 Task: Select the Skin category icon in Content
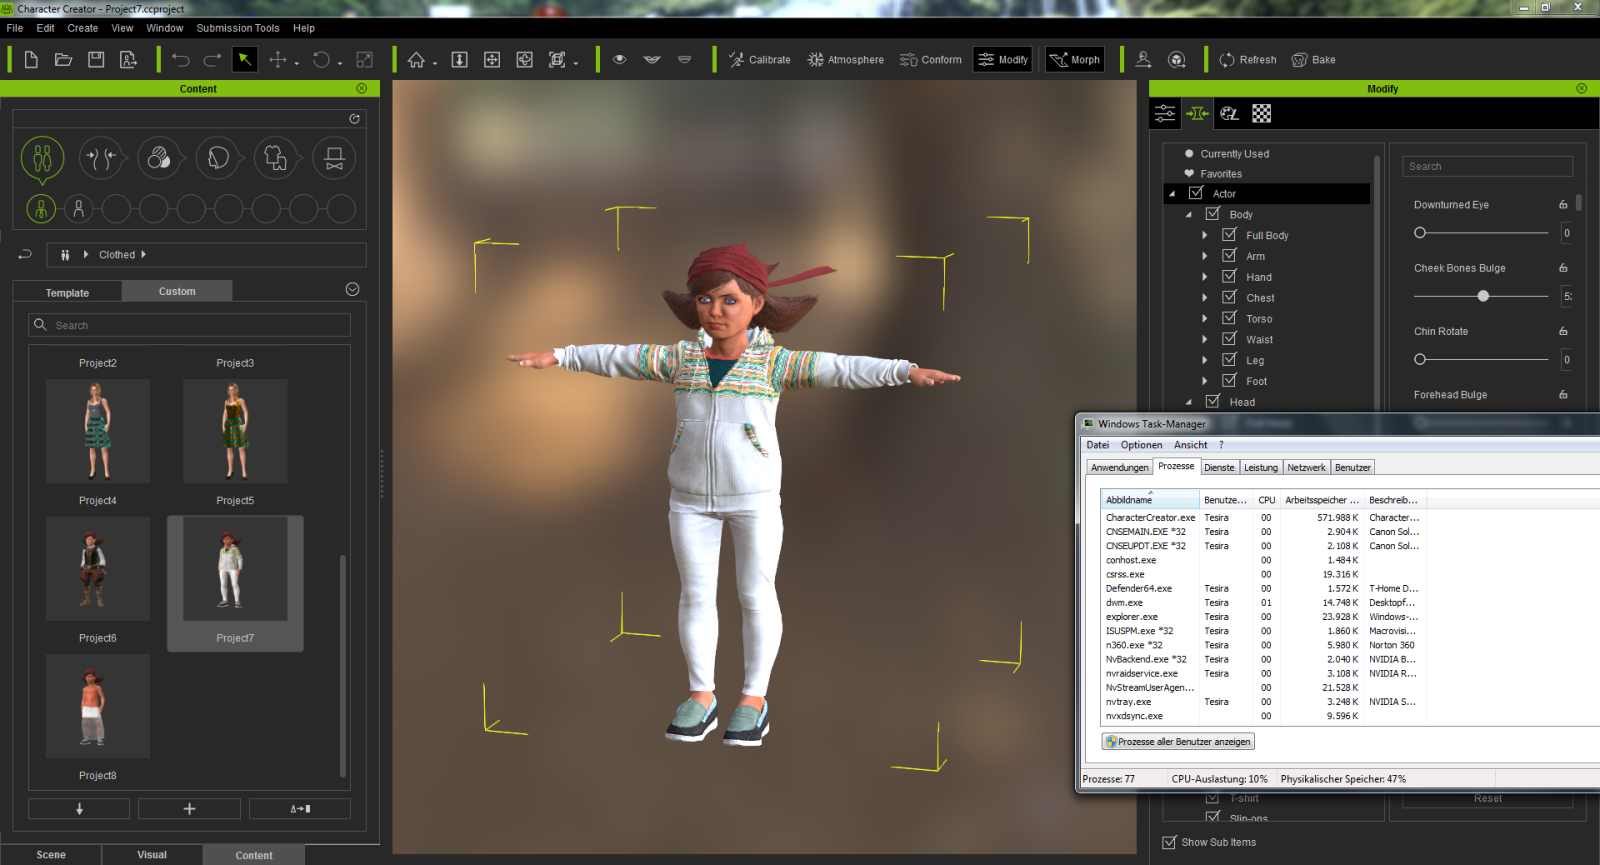(x=159, y=157)
